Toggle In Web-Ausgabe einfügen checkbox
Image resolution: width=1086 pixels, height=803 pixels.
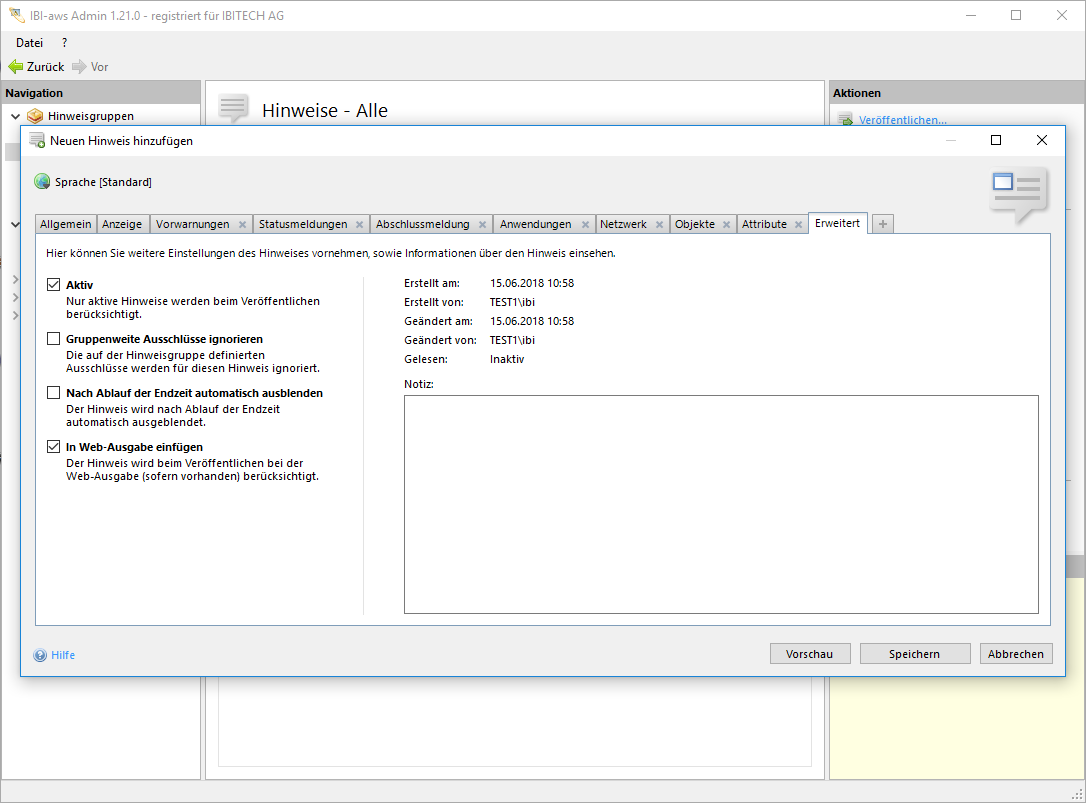tap(54, 447)
